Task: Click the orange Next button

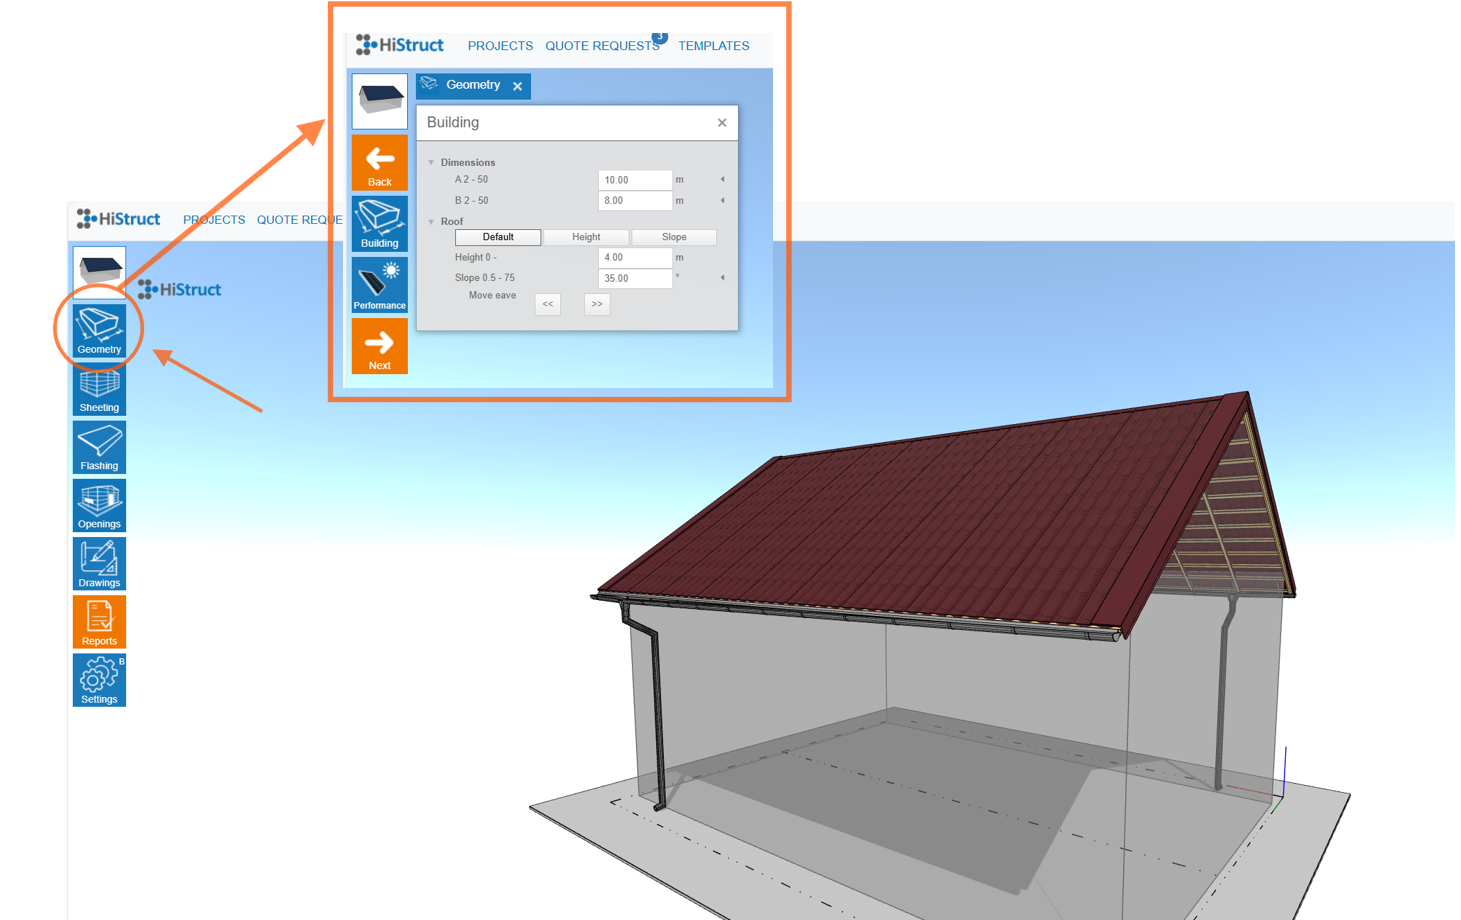Action: click(x=380, y=347)
